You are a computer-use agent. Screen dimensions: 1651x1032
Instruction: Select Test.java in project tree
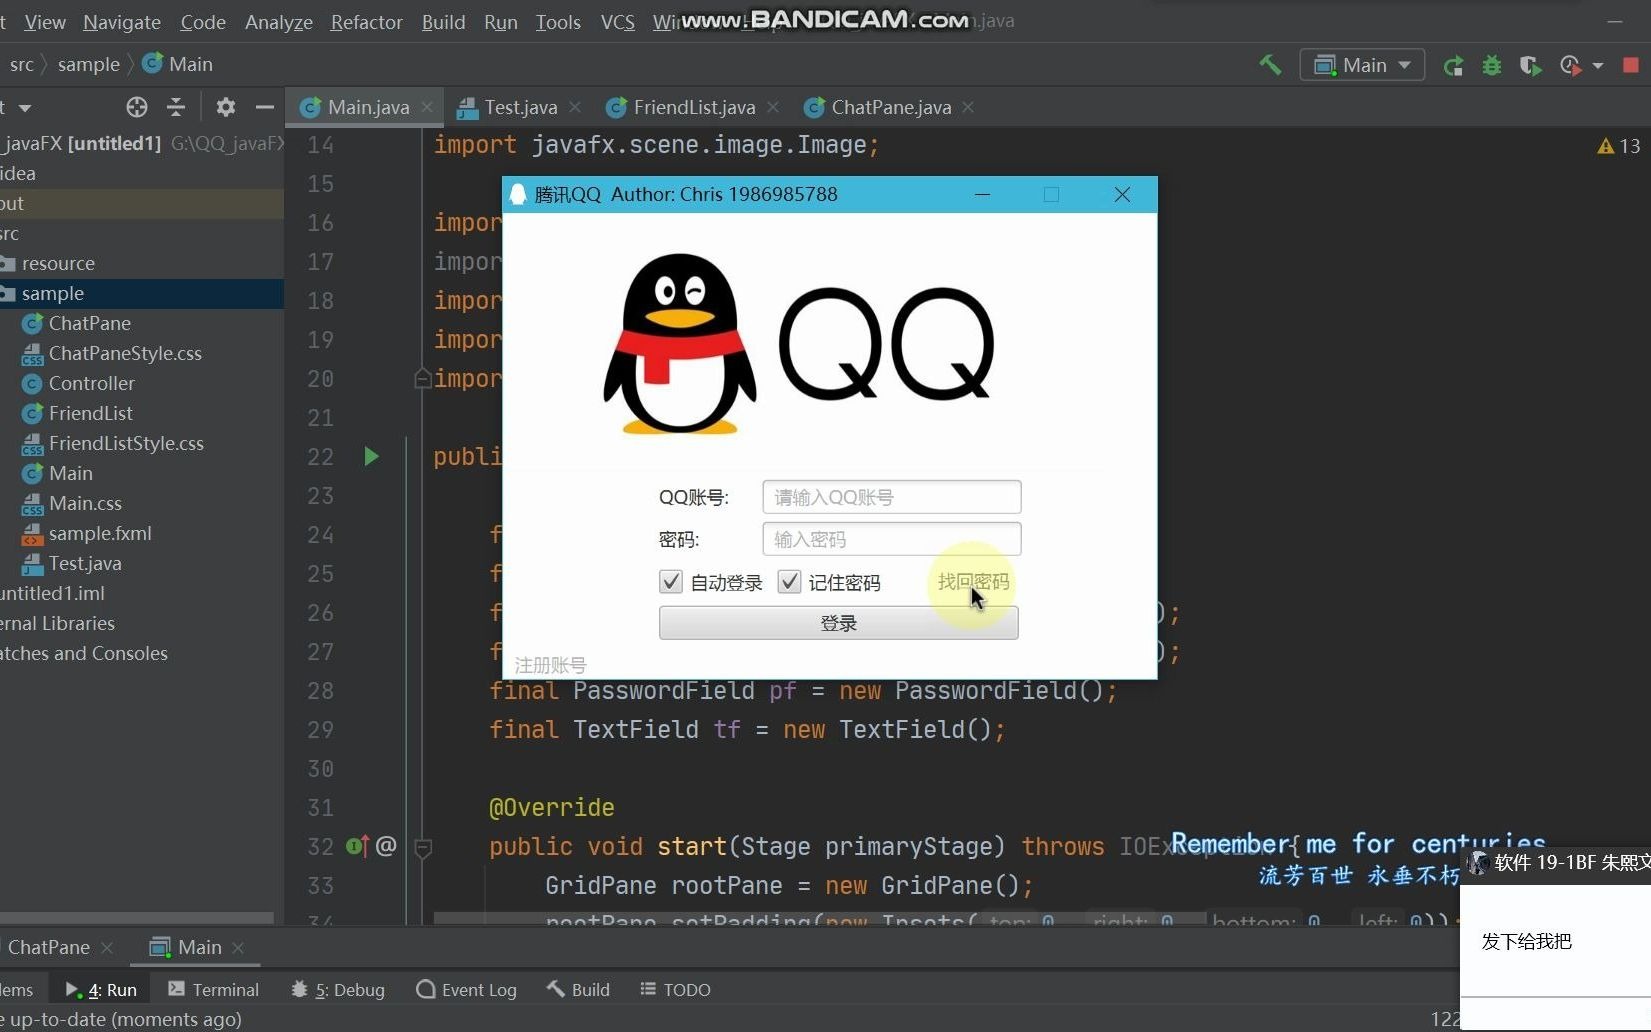(x=85, y=563)
